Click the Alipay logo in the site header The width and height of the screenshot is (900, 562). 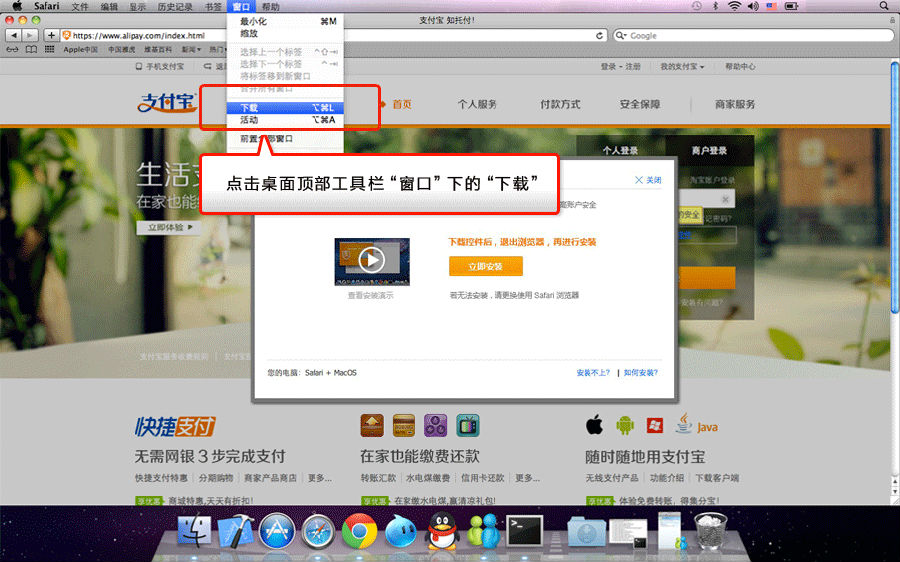(x=167, y=104)
